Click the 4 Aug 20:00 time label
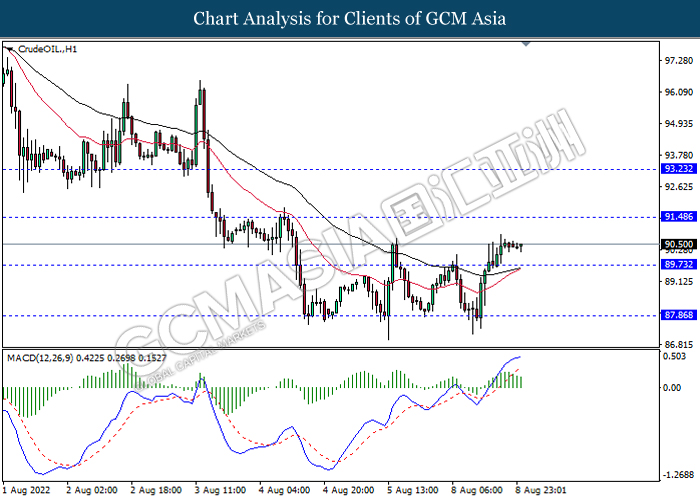Image resolution: width=700 pixels, height=500 pixels. tap(349, 490)
